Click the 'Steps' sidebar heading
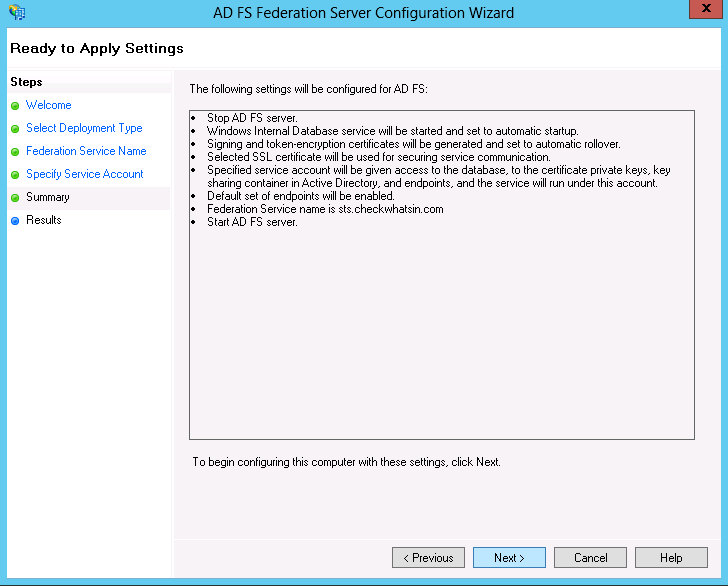Image resolution: width=728 pixels, height=586 pixels. (26, 82)
